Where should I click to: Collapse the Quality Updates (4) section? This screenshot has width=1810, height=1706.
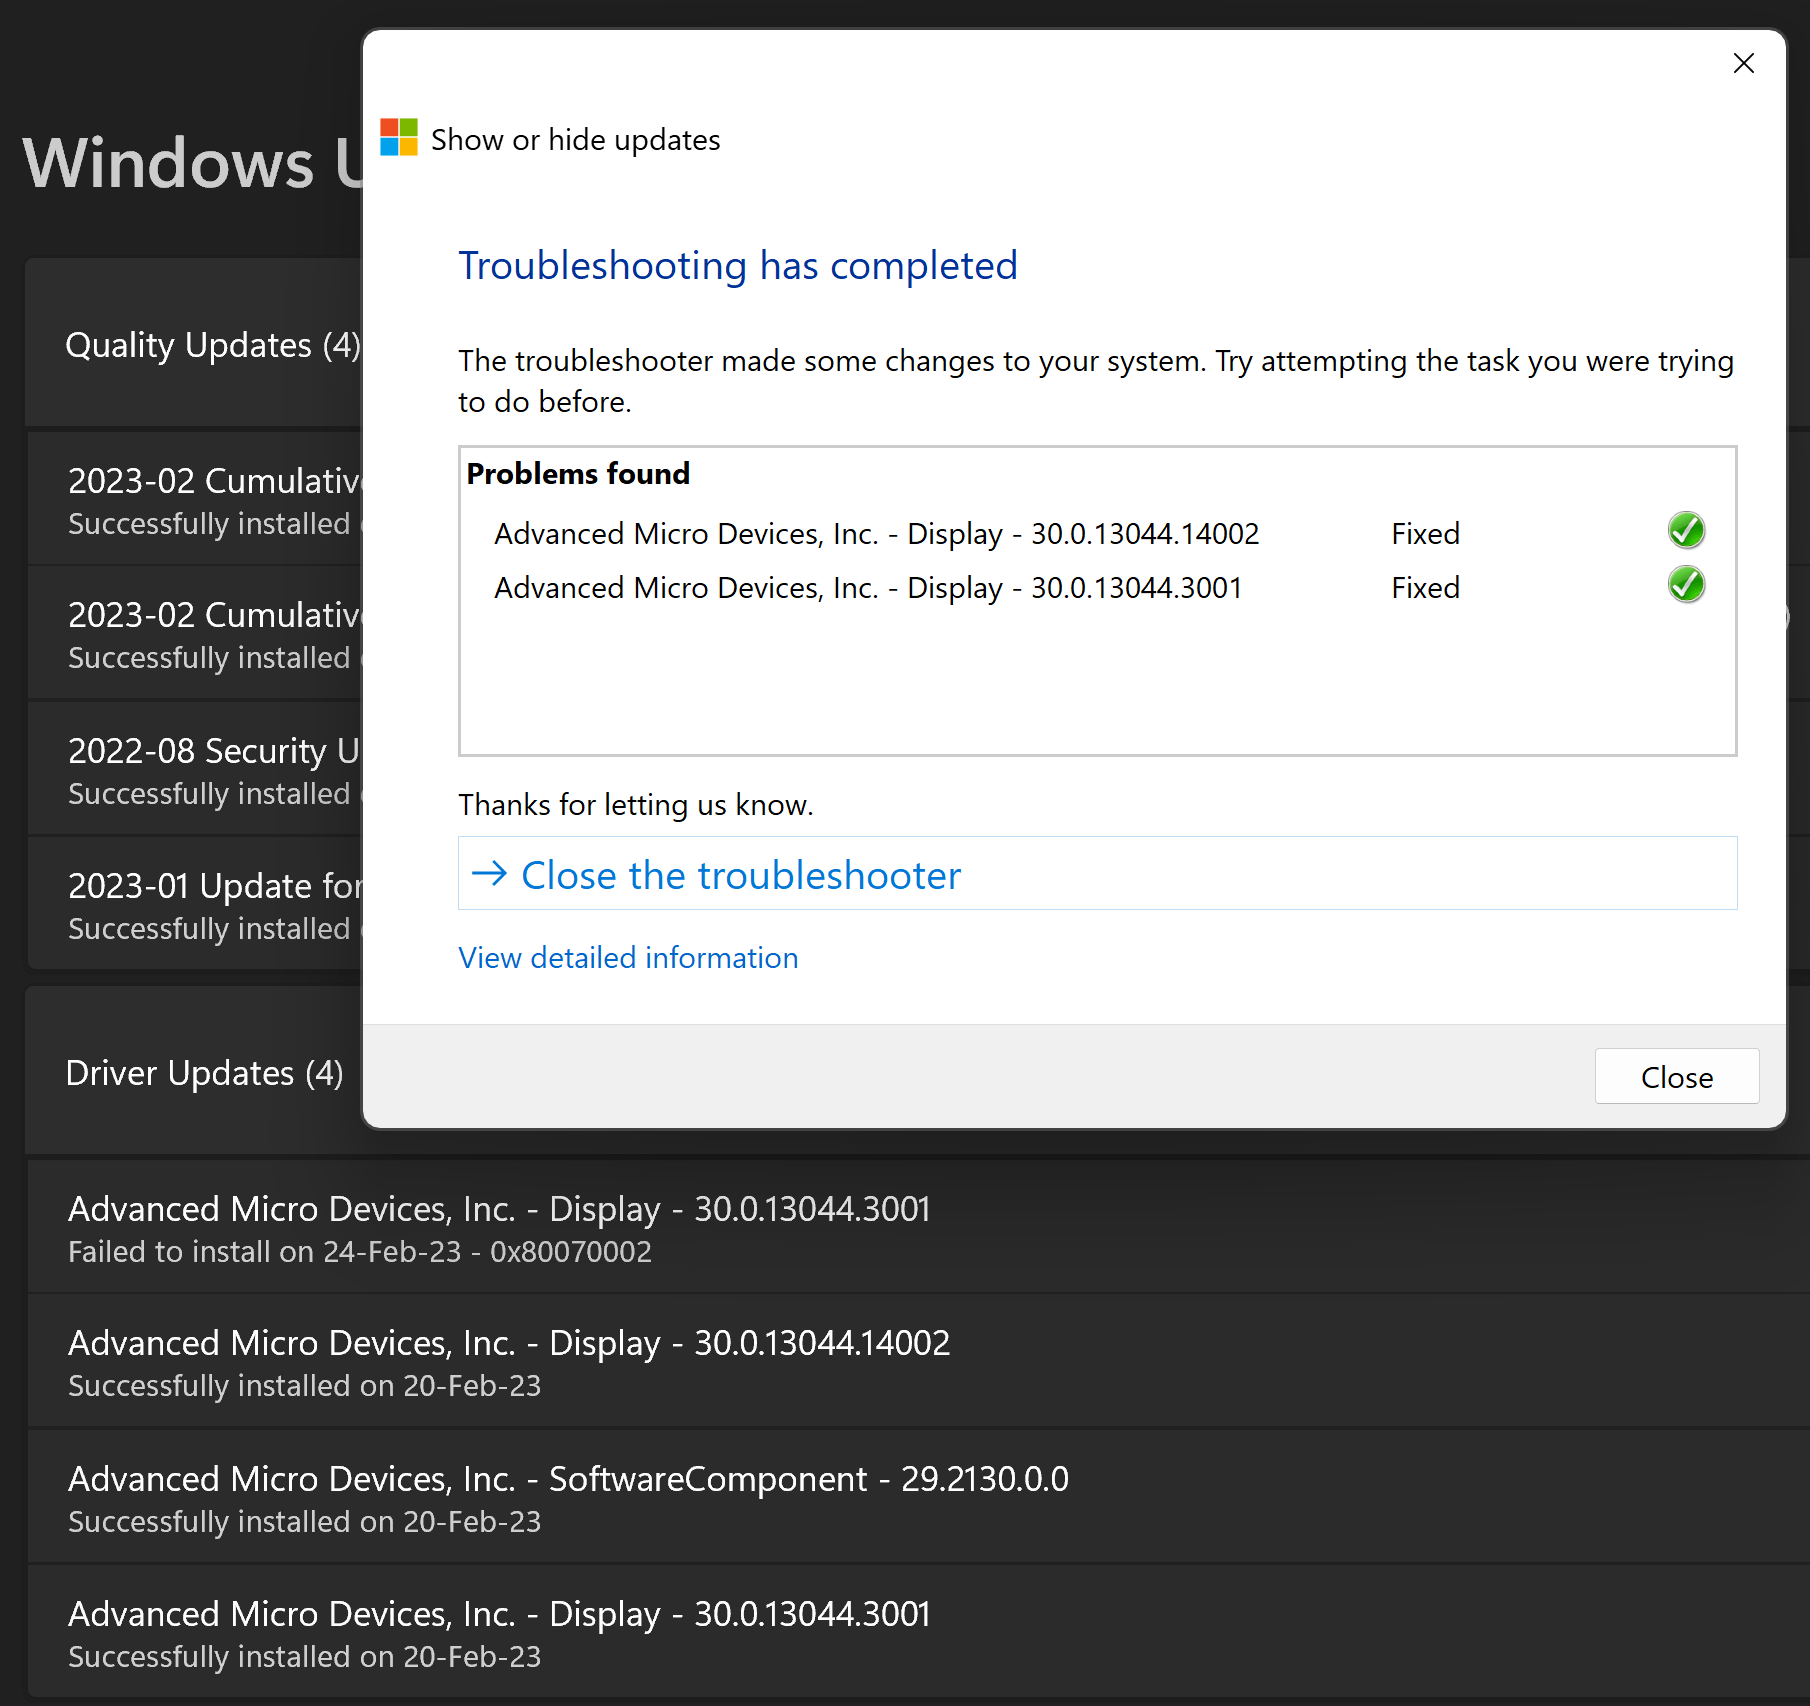coord(194,344)
